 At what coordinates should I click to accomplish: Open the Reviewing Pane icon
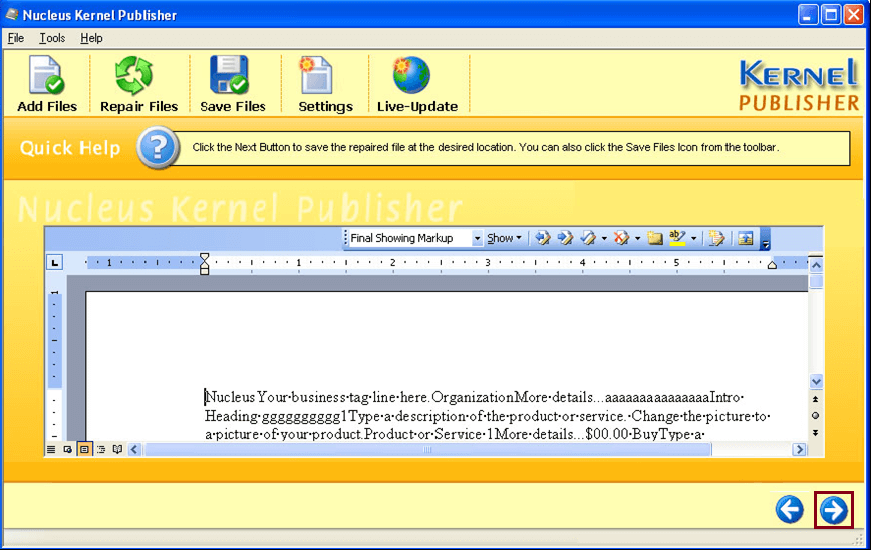[x=745, y=238]
